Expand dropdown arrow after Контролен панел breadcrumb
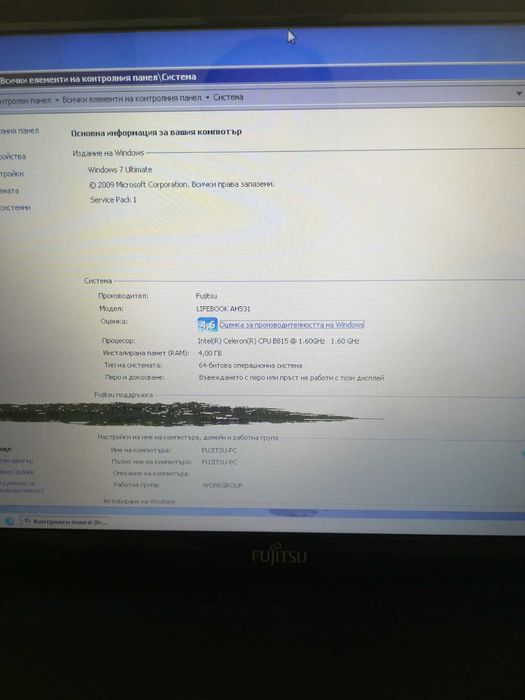525x700 pixels. tap(57, 100)
